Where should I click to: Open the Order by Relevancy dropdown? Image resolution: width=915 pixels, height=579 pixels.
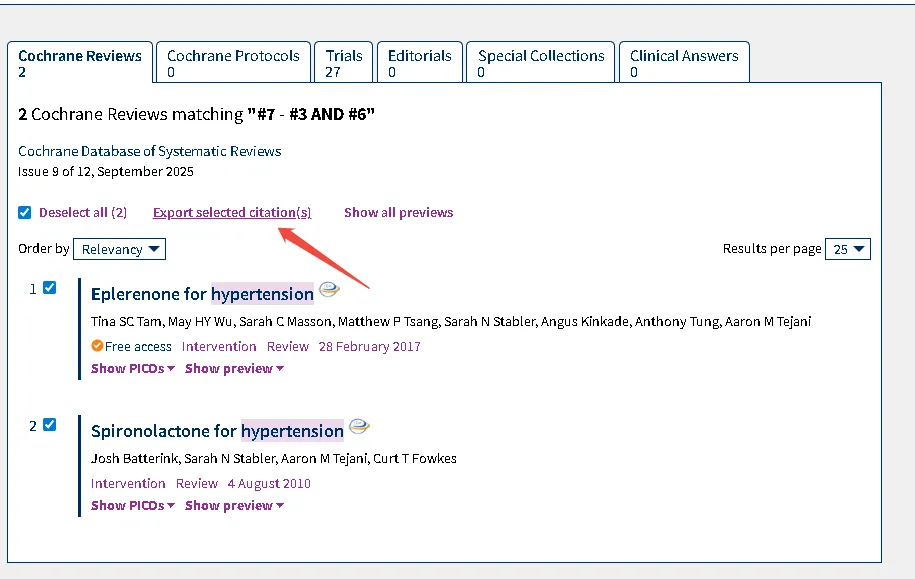(x=120, y=249)
